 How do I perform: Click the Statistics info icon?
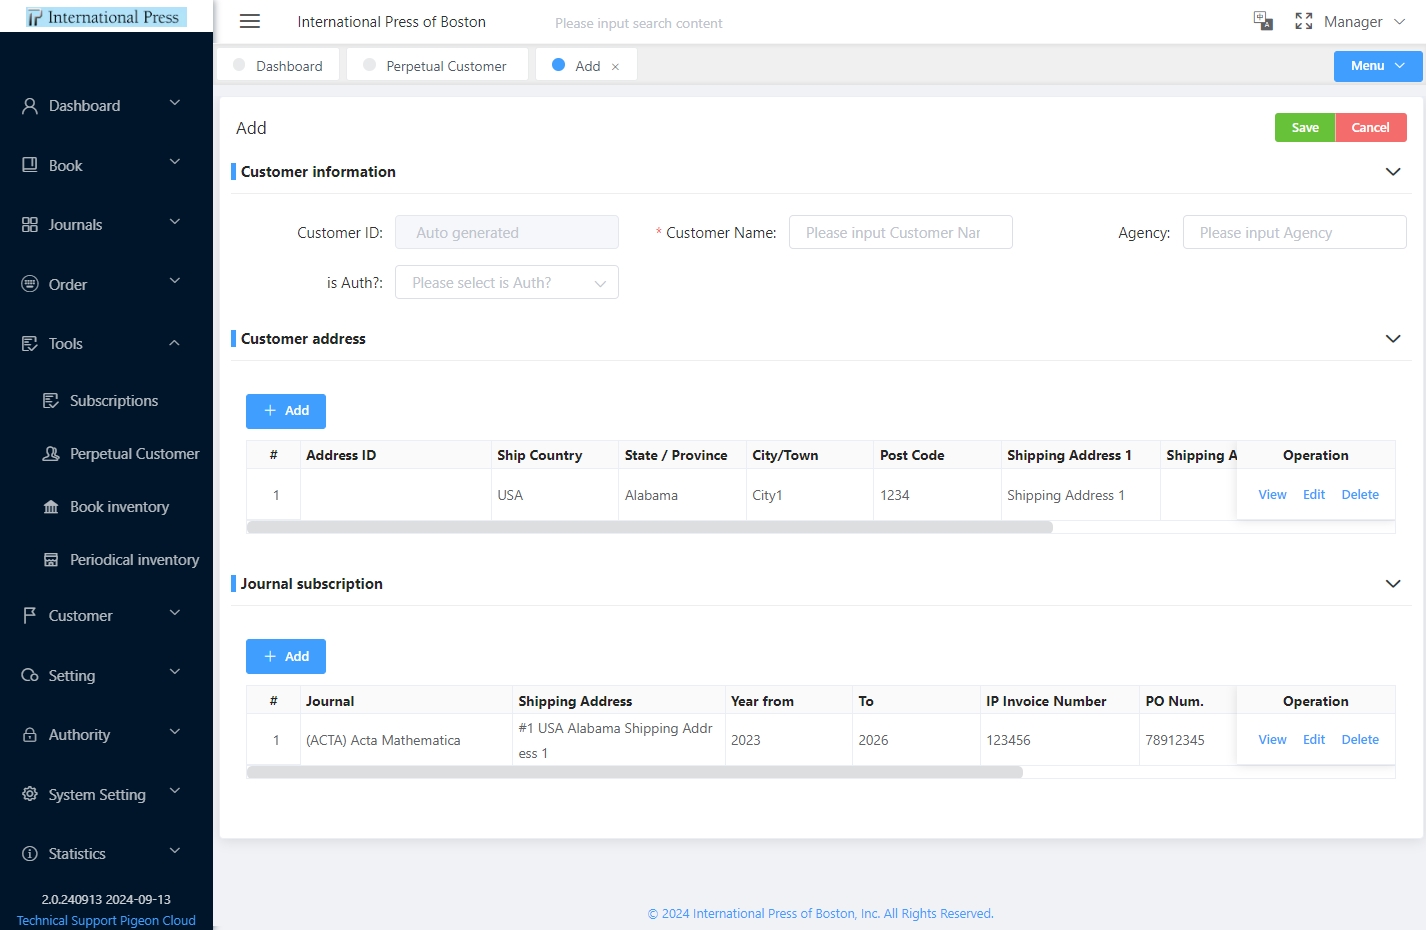click(30, 854)
